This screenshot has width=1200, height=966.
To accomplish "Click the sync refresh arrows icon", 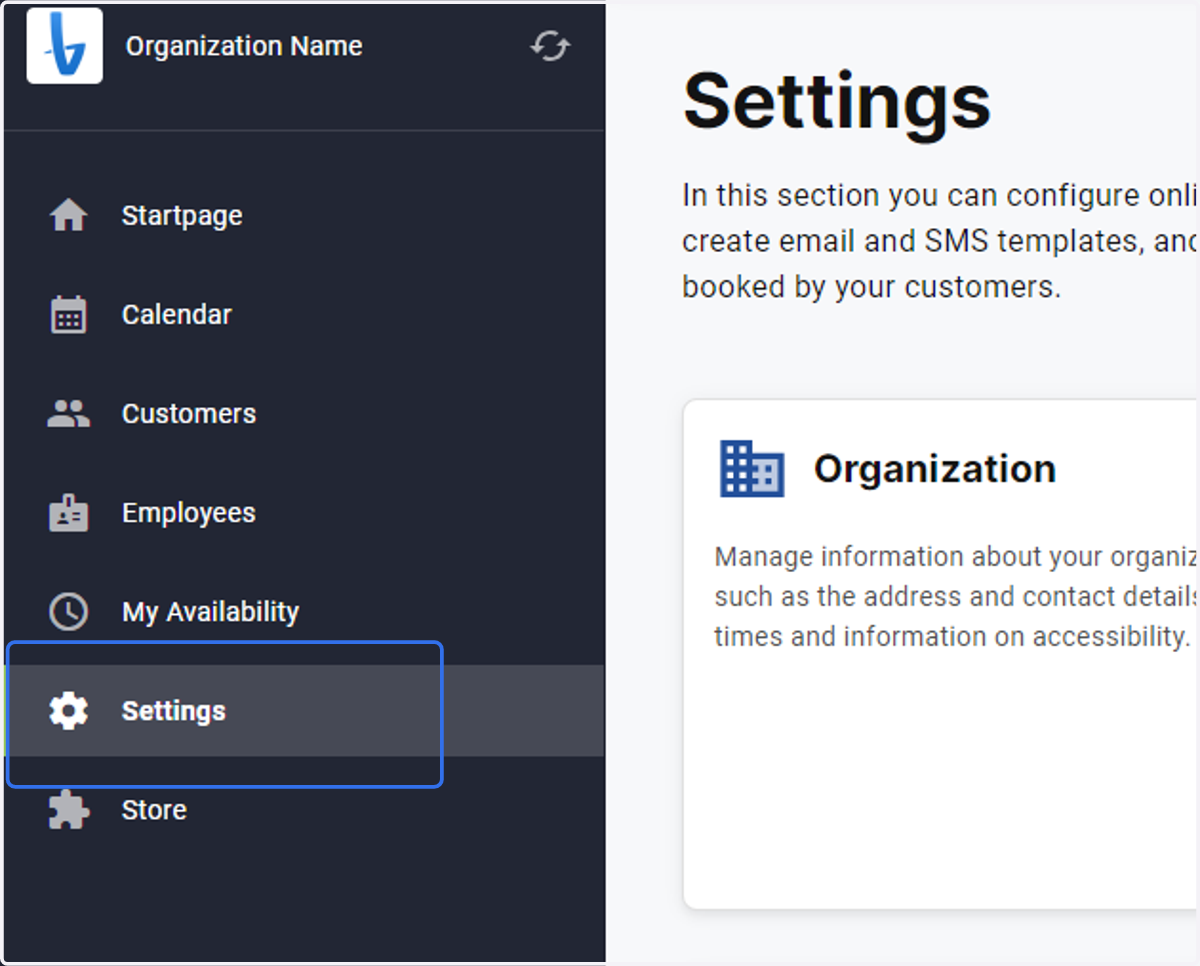I will point(550,46).
